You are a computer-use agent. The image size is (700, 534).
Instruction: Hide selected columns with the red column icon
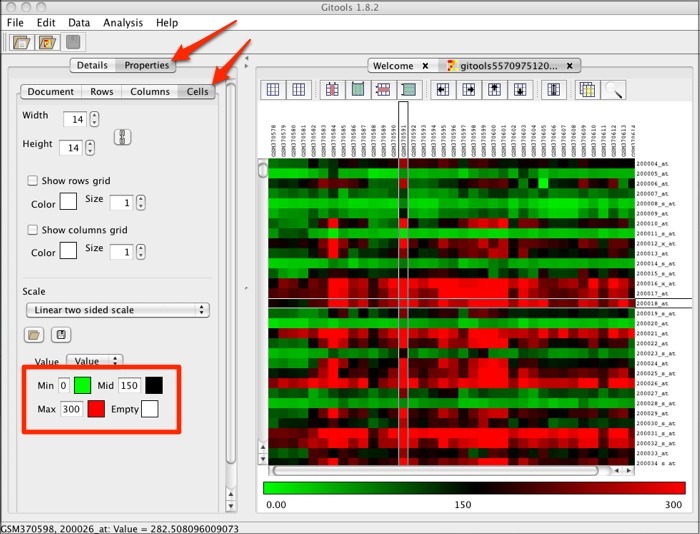pyautogui.click(x=332, y=90)
